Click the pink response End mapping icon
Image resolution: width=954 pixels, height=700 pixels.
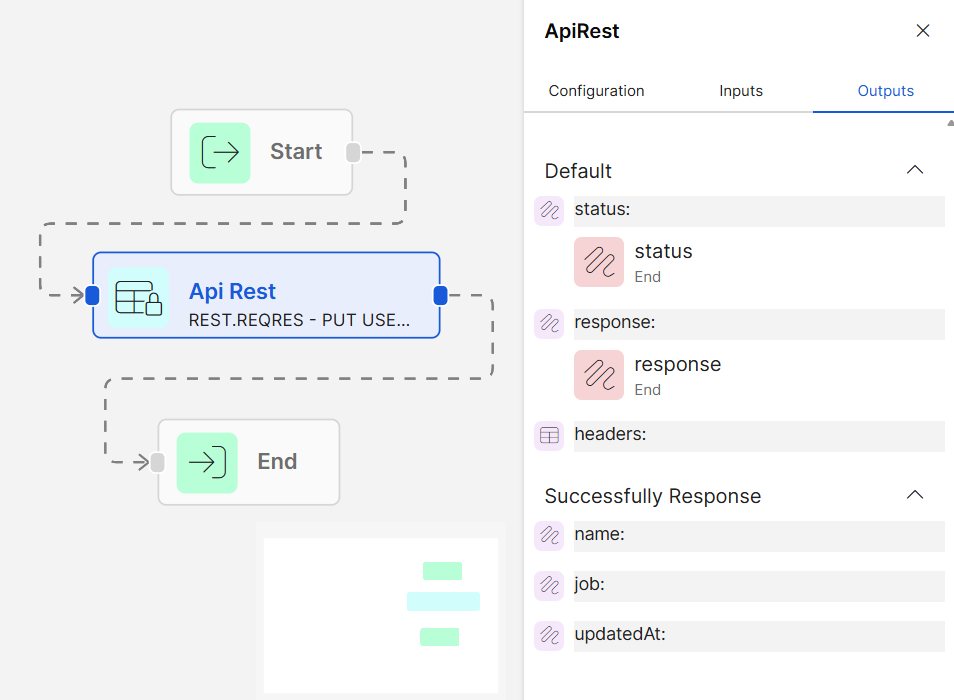tap(599, 375)
